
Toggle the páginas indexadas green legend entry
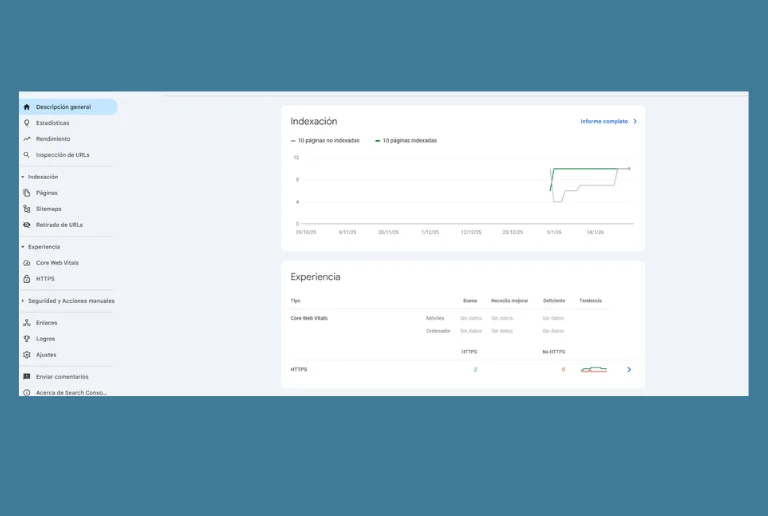tap(408, 141)
